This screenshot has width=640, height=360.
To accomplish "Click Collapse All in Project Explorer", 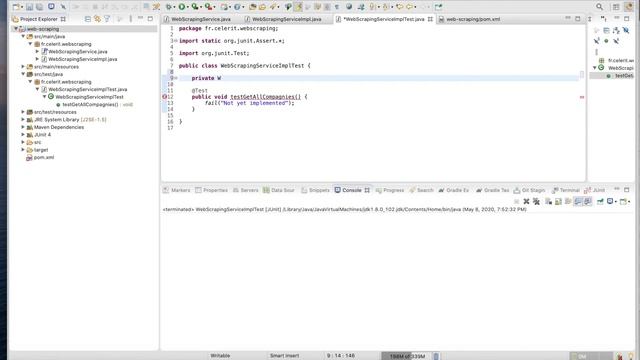I will point(88,19).
